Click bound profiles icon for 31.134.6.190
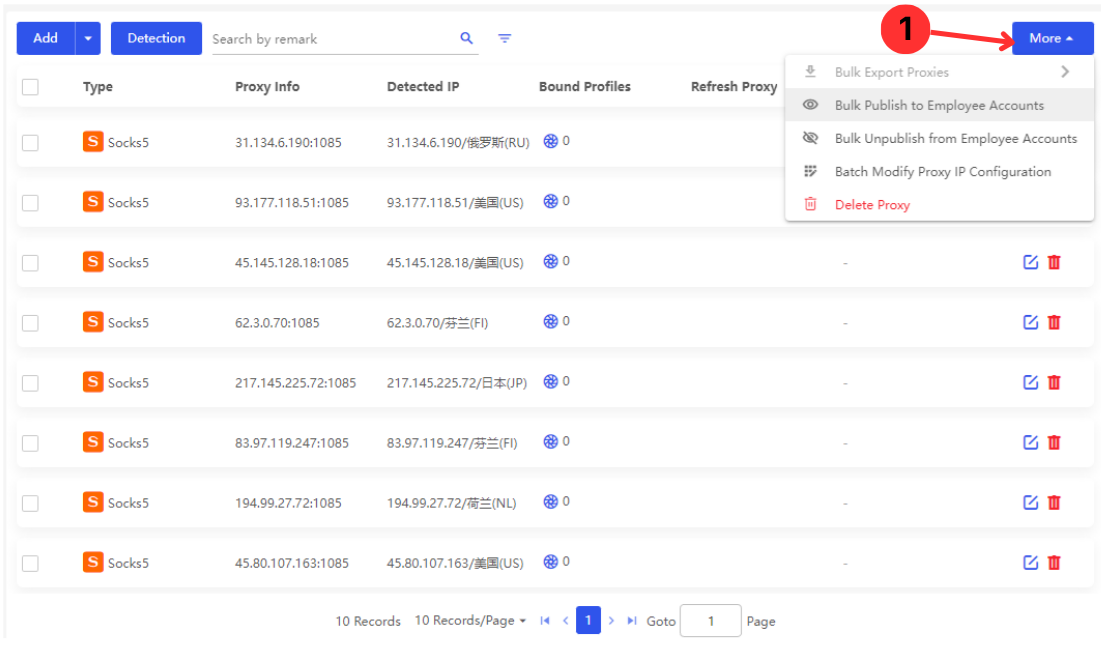The image size is (1101, 647). point(550,141)
